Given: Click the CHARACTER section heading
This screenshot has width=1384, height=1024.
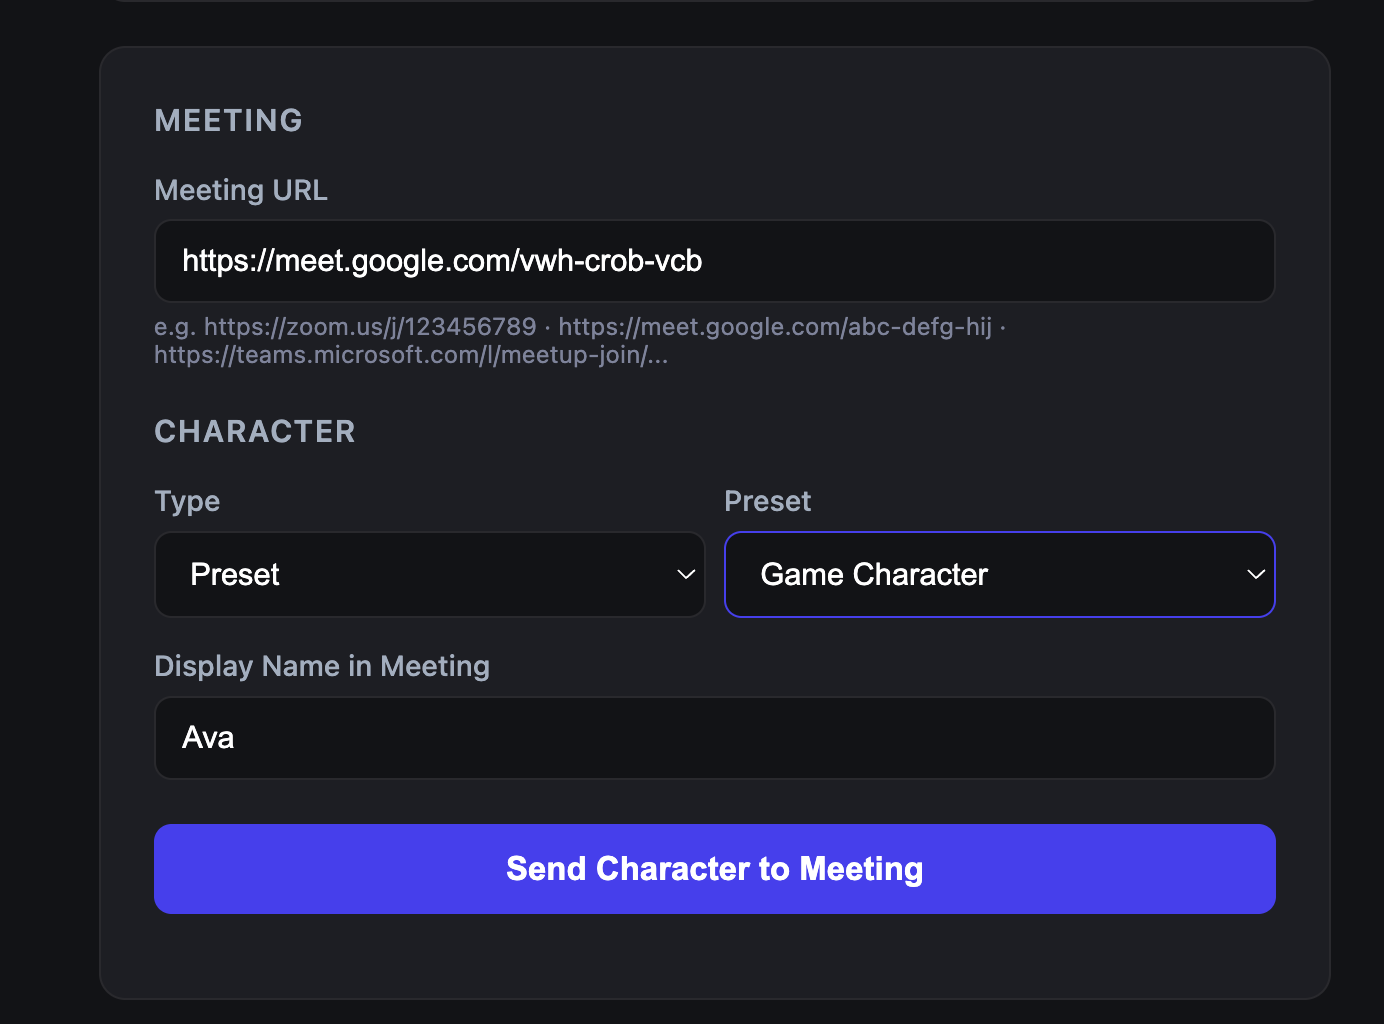Looking at the screenshot, I should (254, 430).
